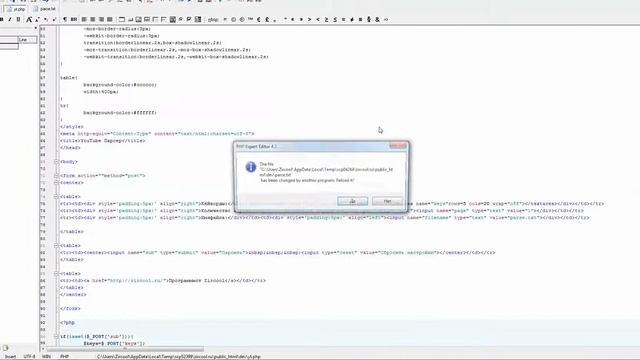
Task: Collapse the <center> code fold
Action: coord(56,182)
